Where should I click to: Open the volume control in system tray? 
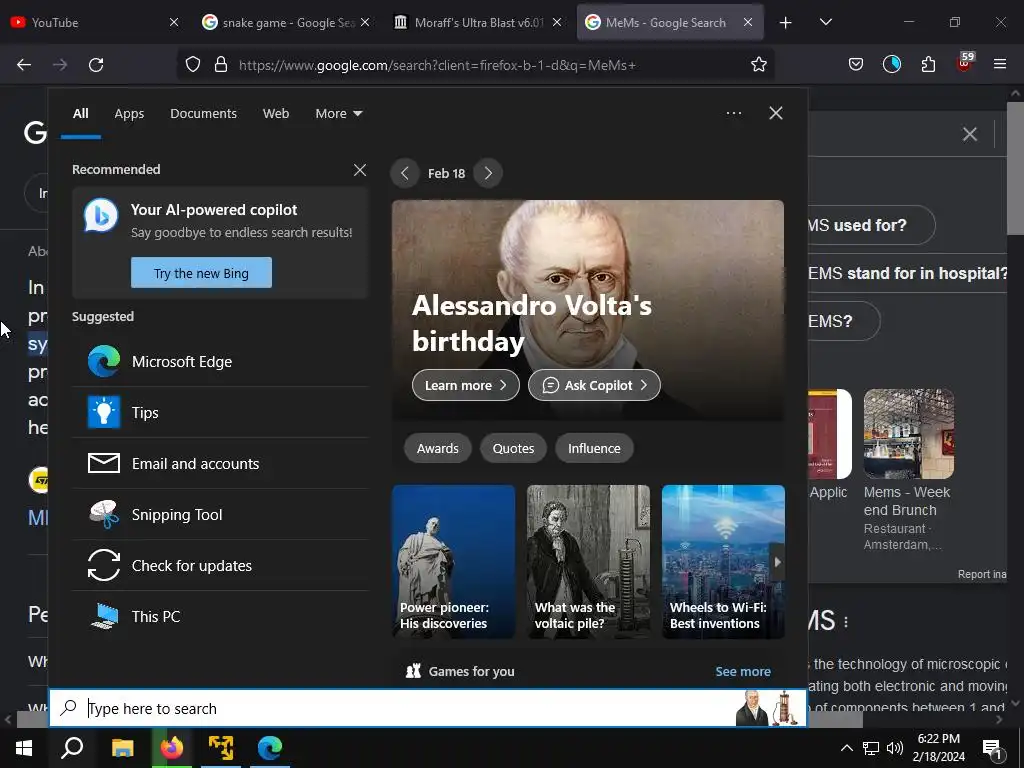click(895, 748)
